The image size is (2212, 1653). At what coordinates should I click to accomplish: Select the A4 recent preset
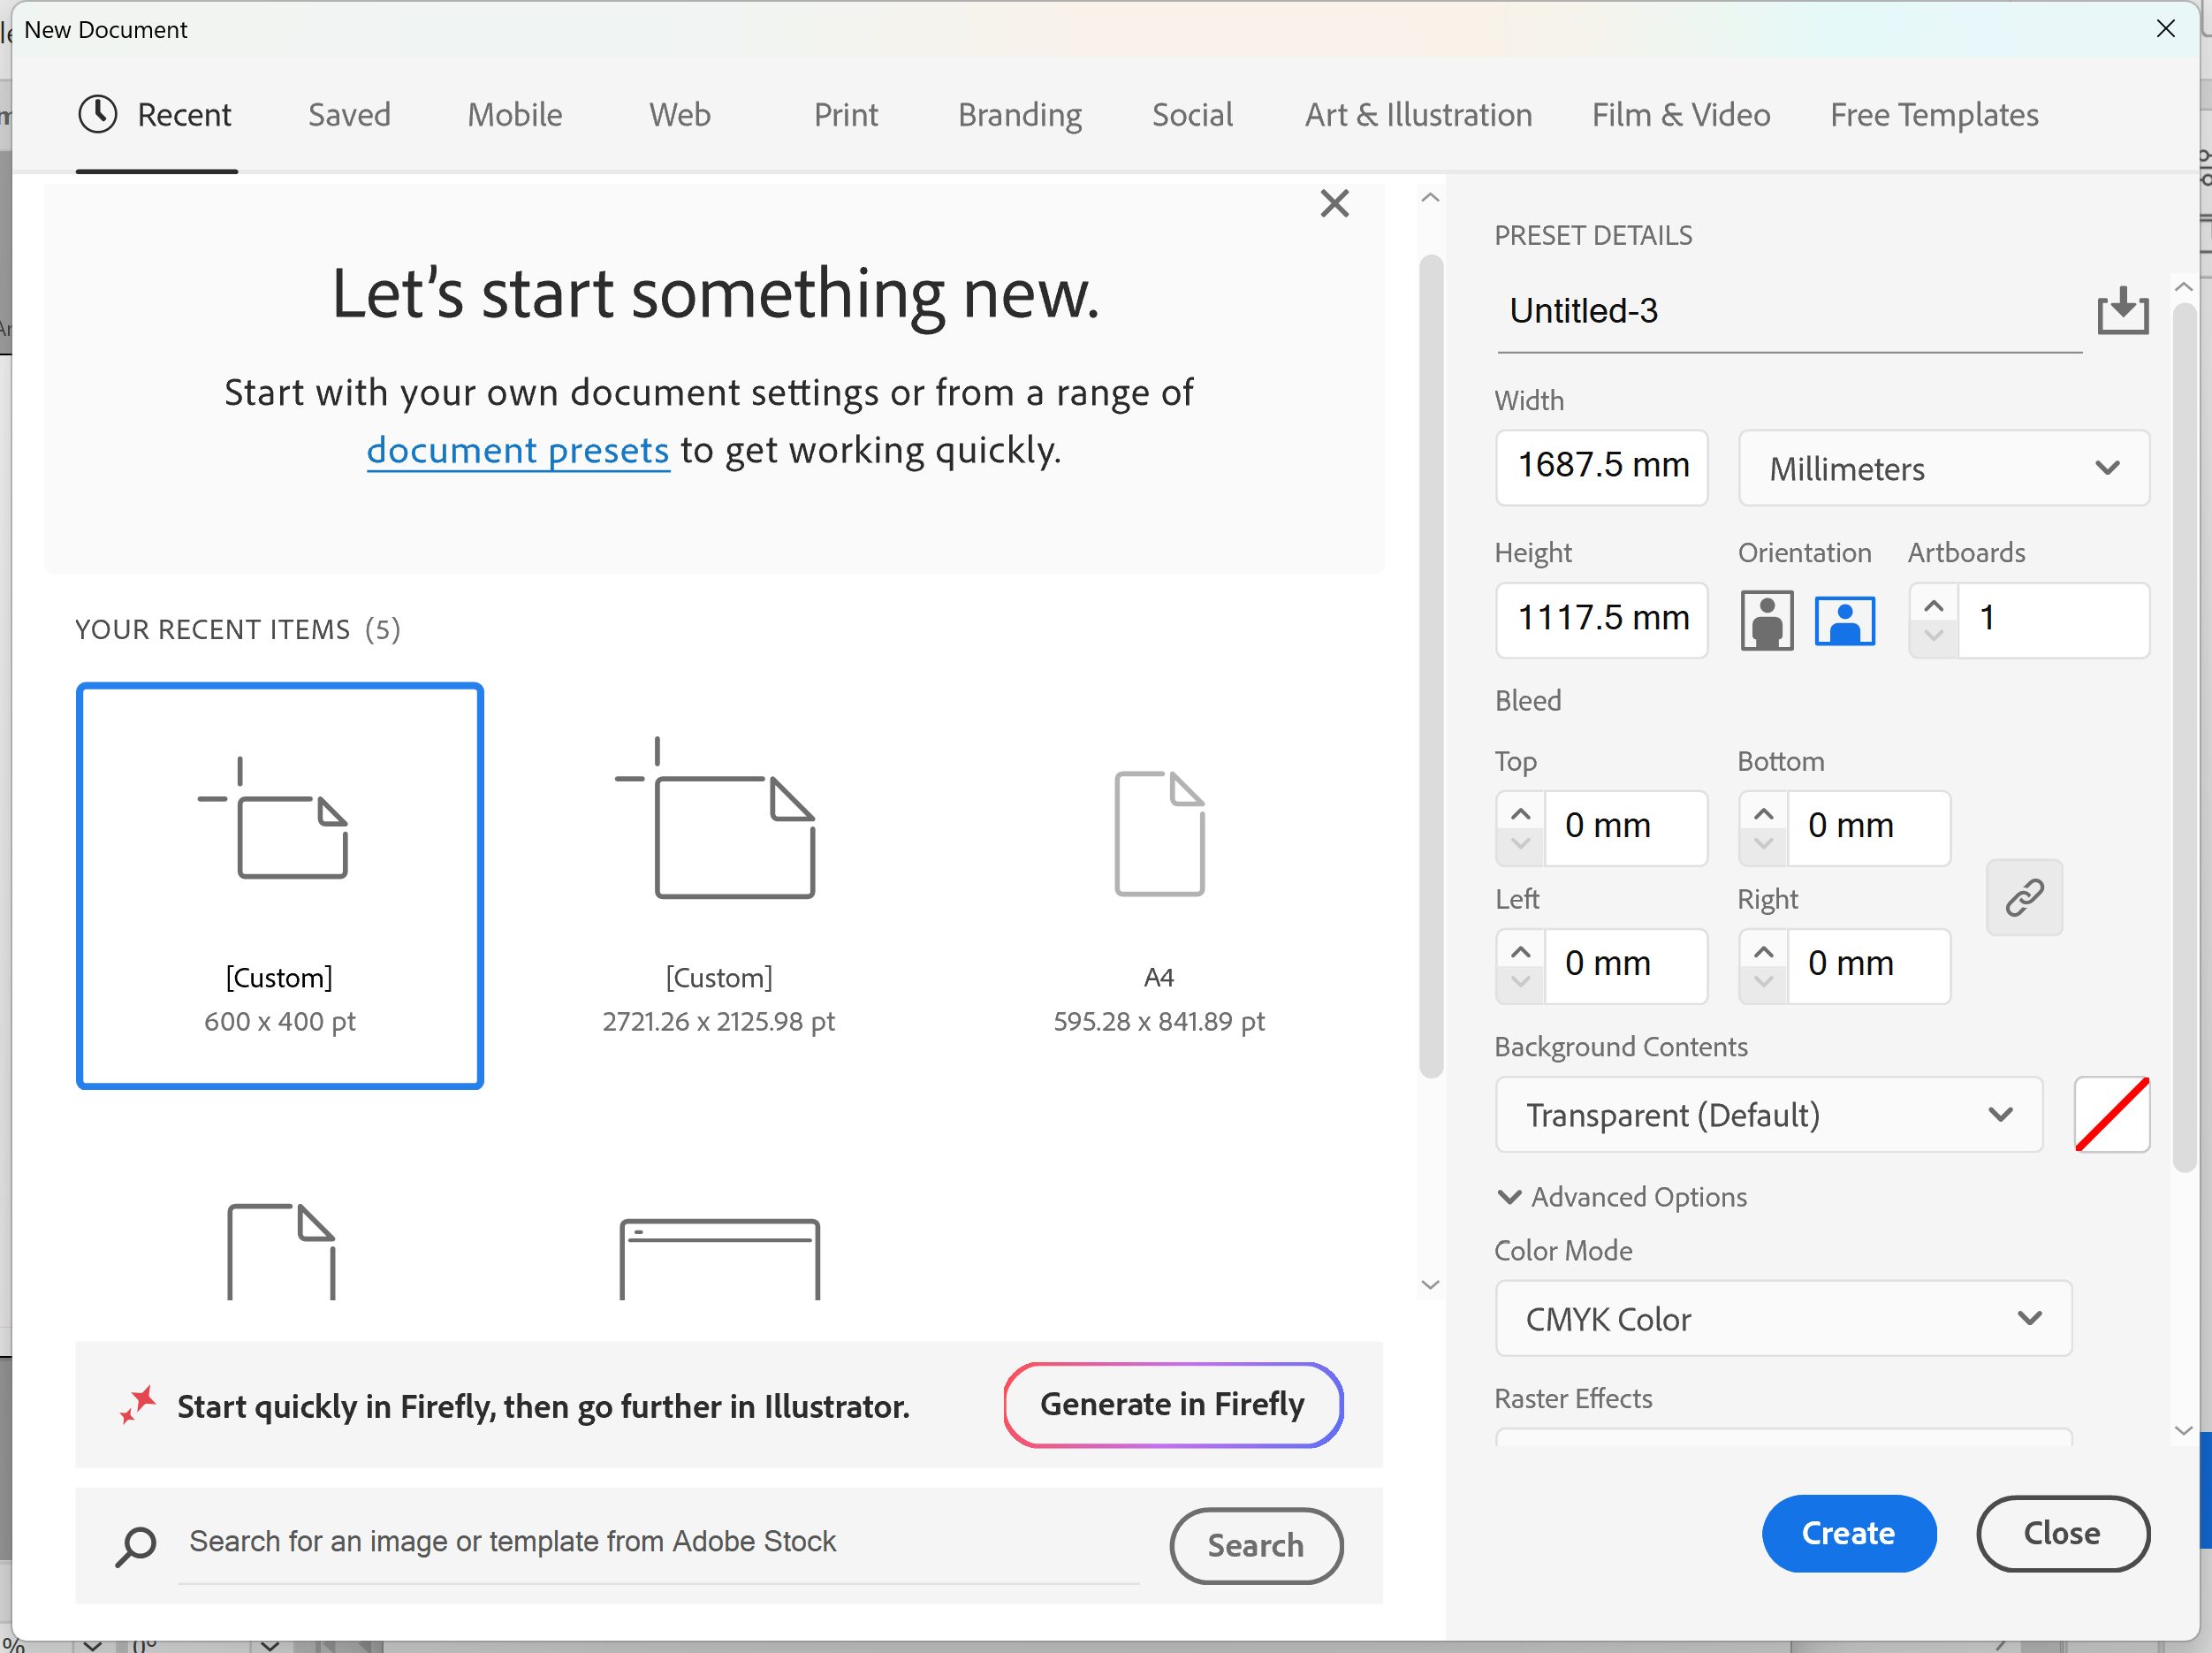[1159, 886]
